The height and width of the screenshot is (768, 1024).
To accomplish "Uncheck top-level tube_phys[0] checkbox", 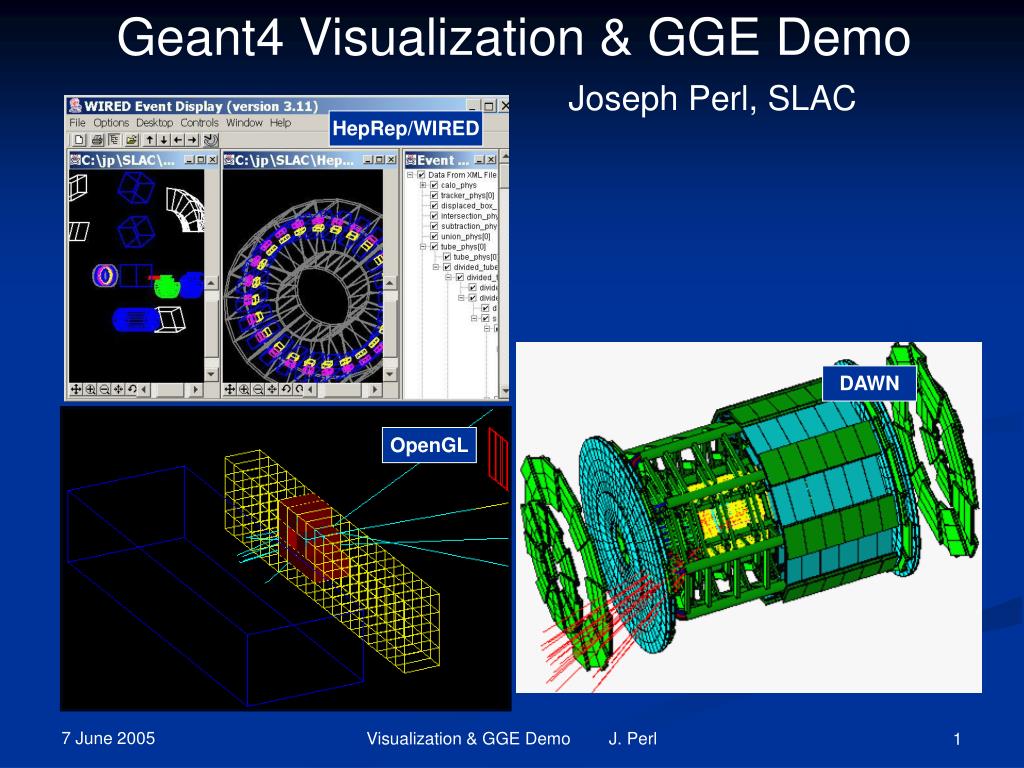I will (x=434, y=247).
